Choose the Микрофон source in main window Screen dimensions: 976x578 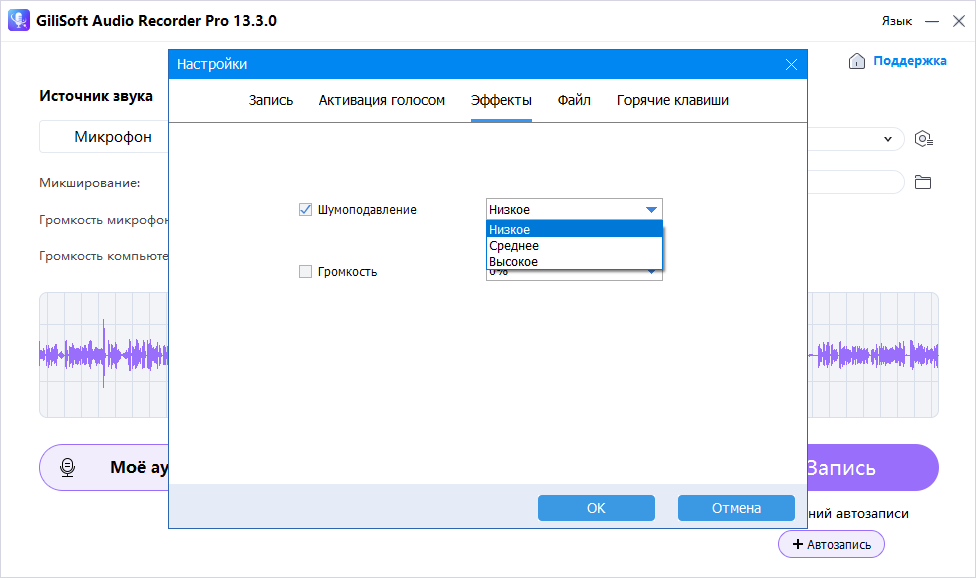coord(104,137)
